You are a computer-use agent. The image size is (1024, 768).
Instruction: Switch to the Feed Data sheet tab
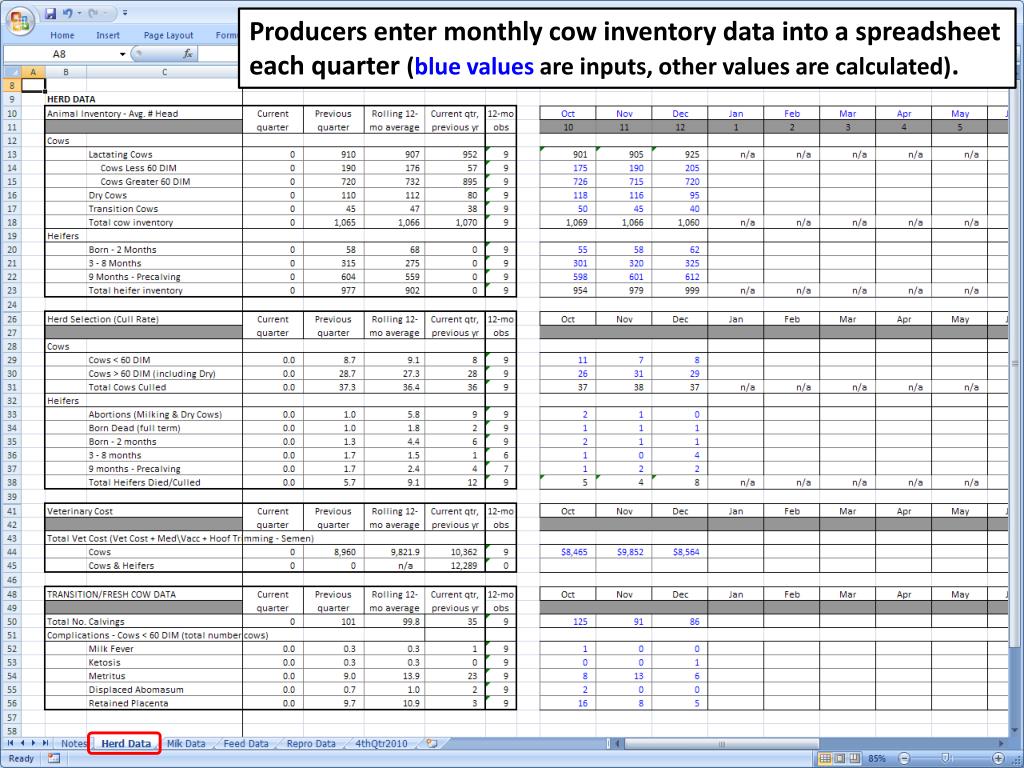pos(246,743)
